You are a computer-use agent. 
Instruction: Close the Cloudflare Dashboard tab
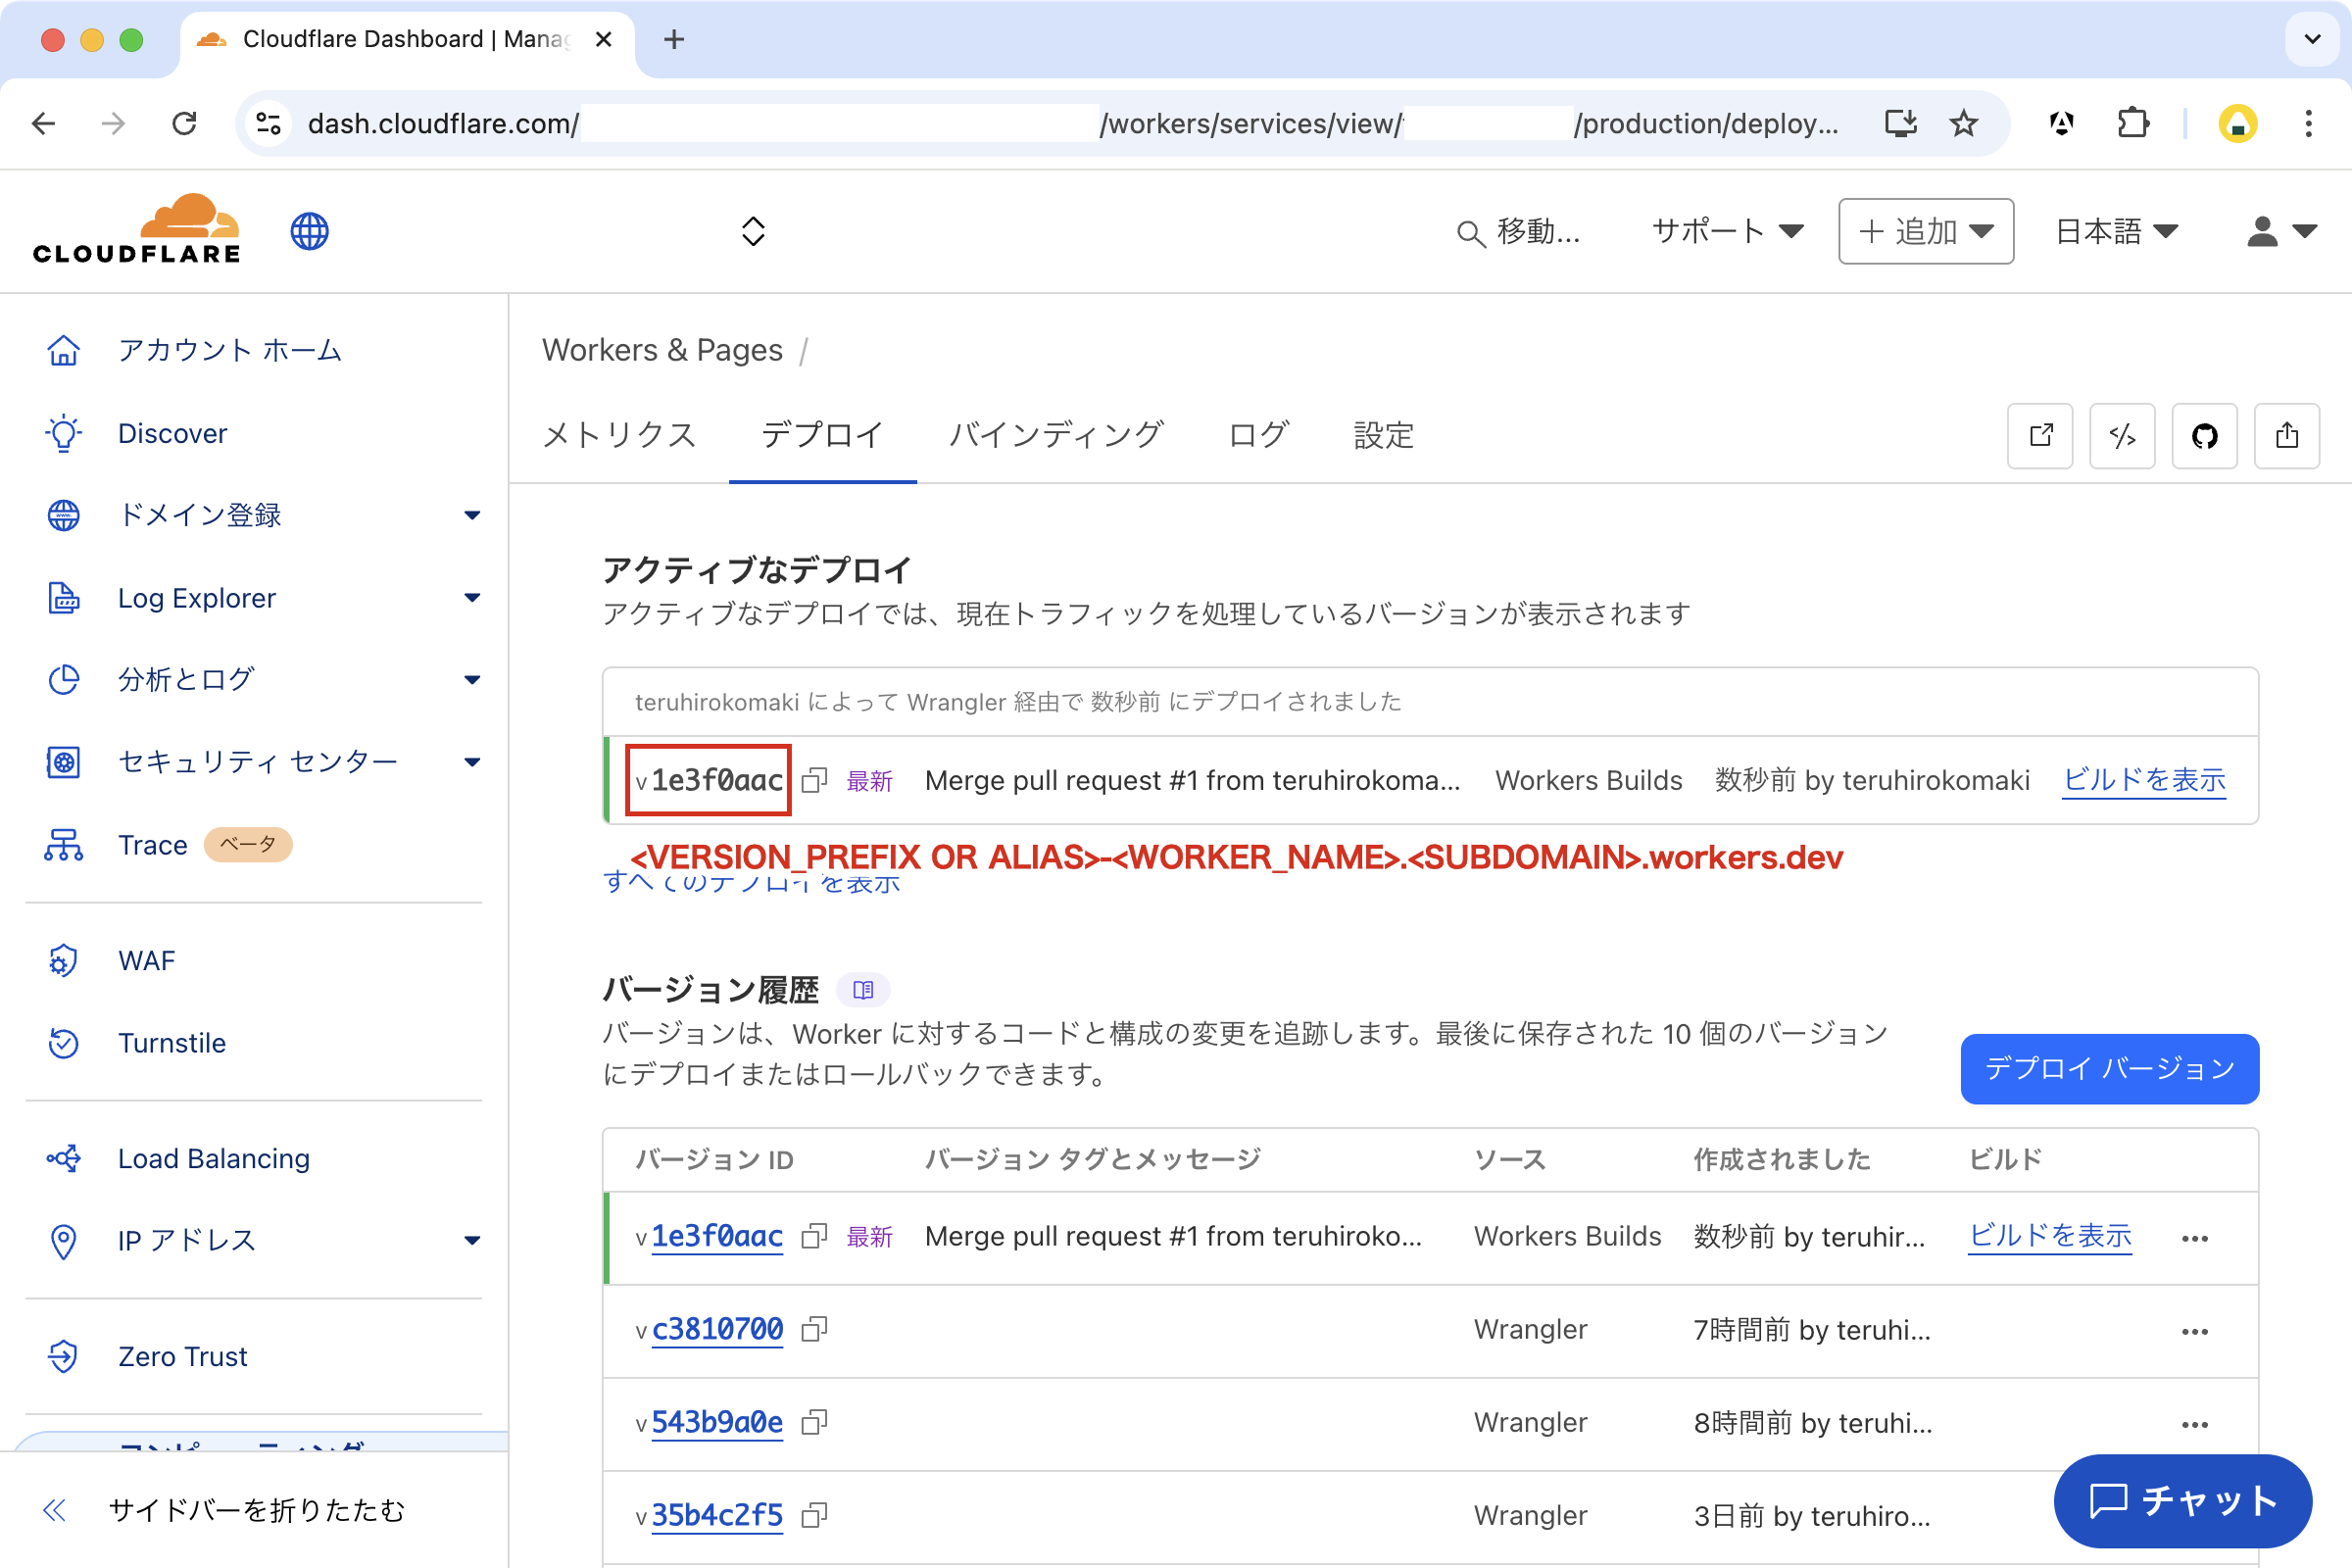coord(603,39)
